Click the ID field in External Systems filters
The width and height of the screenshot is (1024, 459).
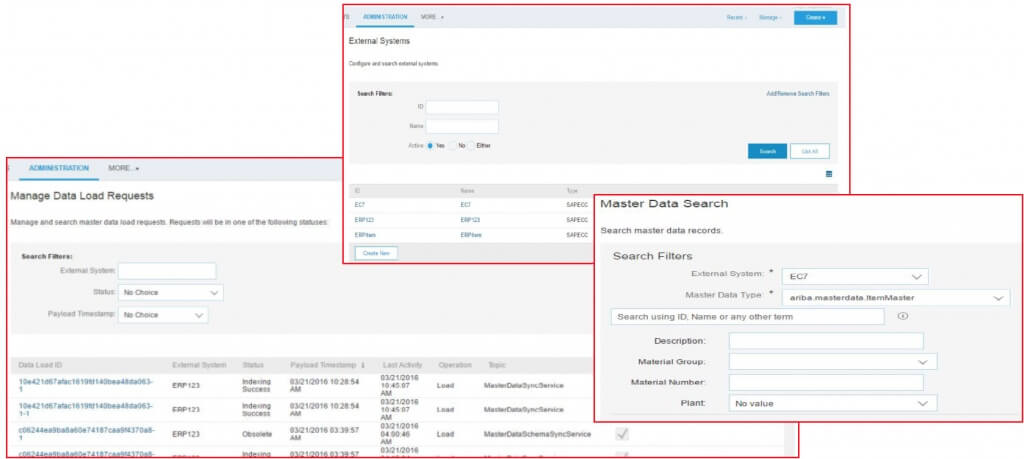462,107
